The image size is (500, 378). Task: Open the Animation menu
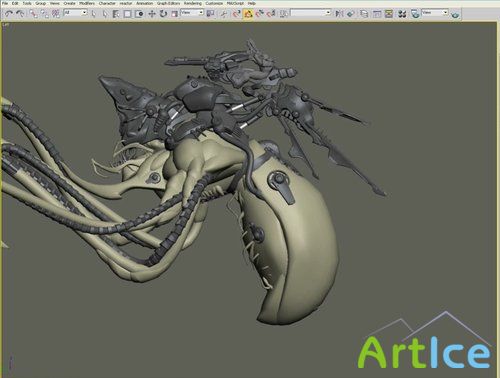tap(145, 3)
